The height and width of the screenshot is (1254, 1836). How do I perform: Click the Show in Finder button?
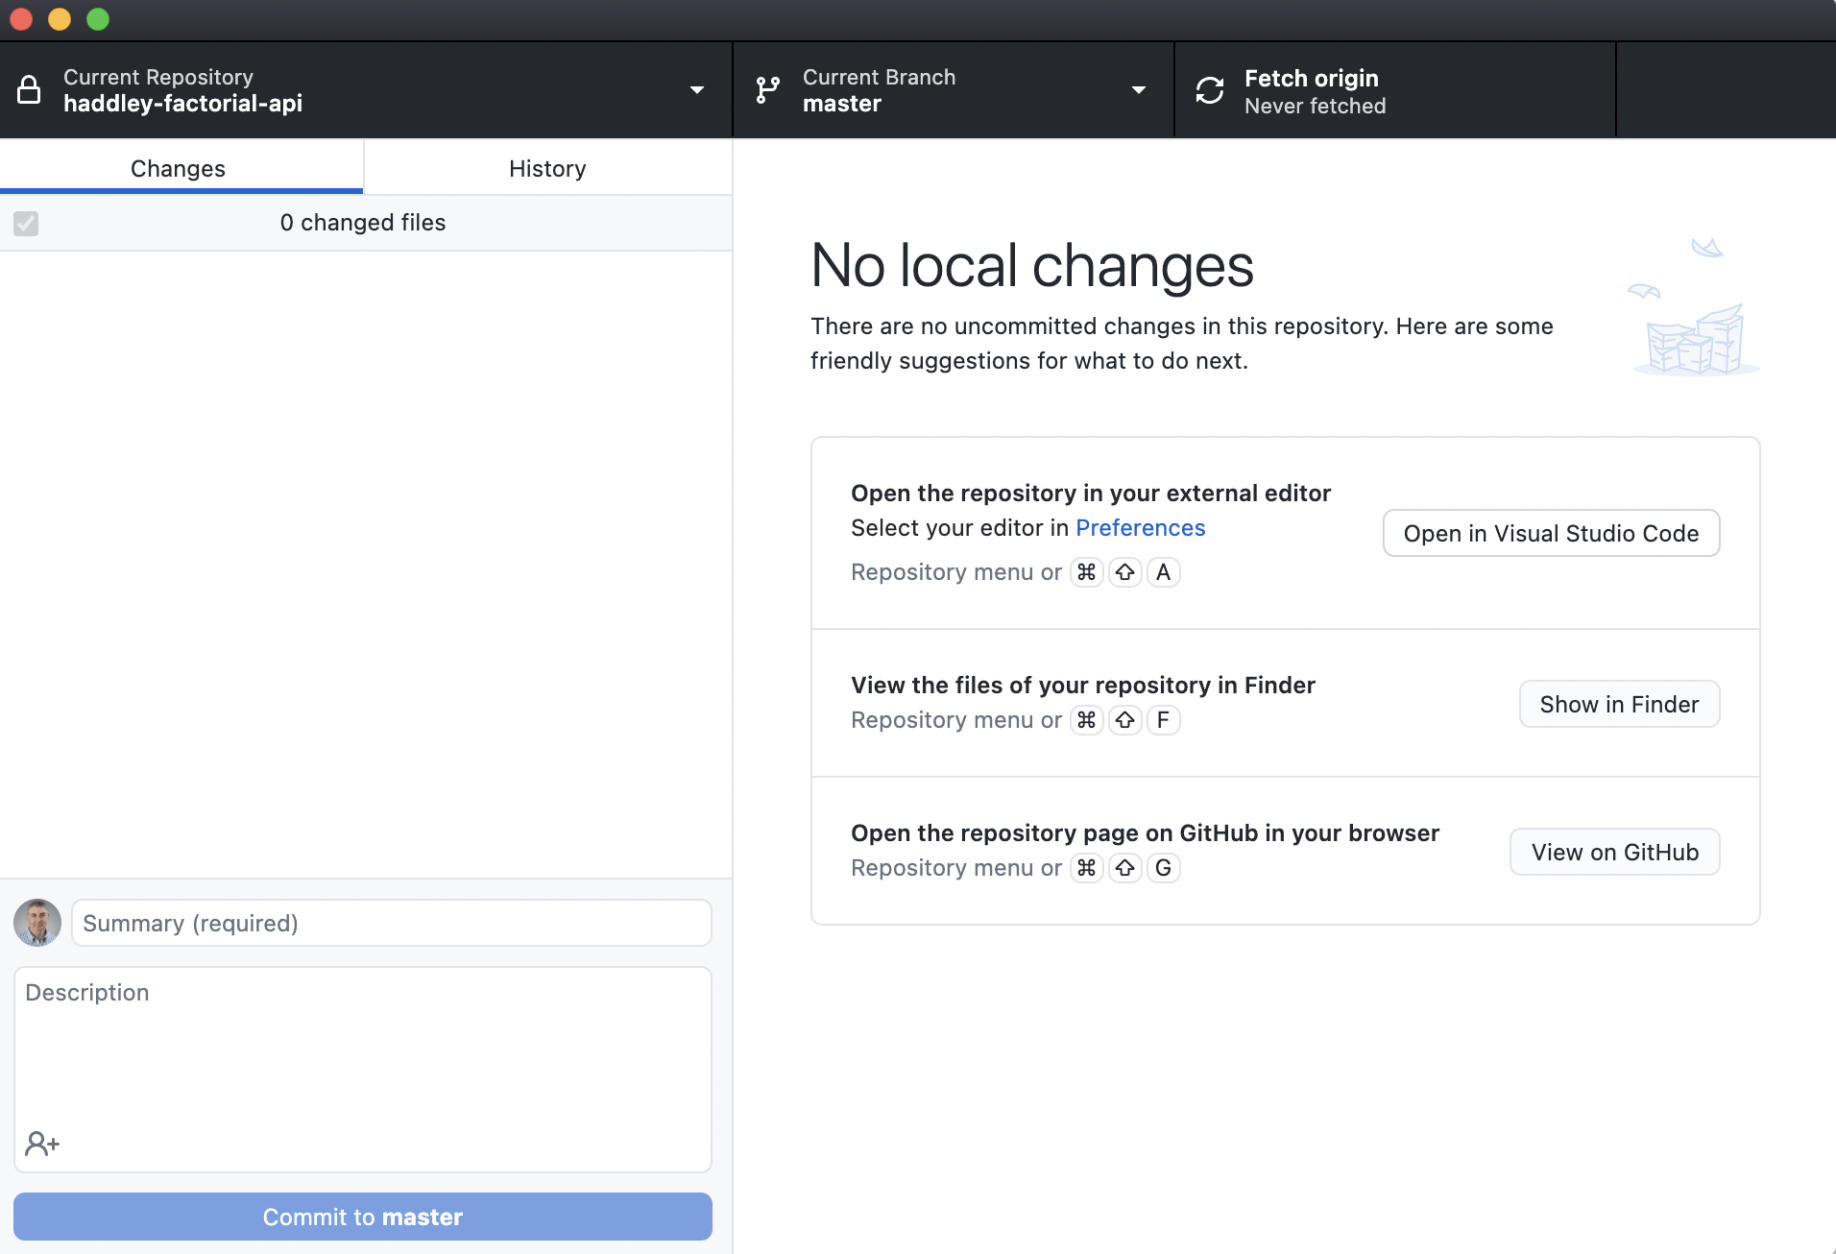point(1618,704)
